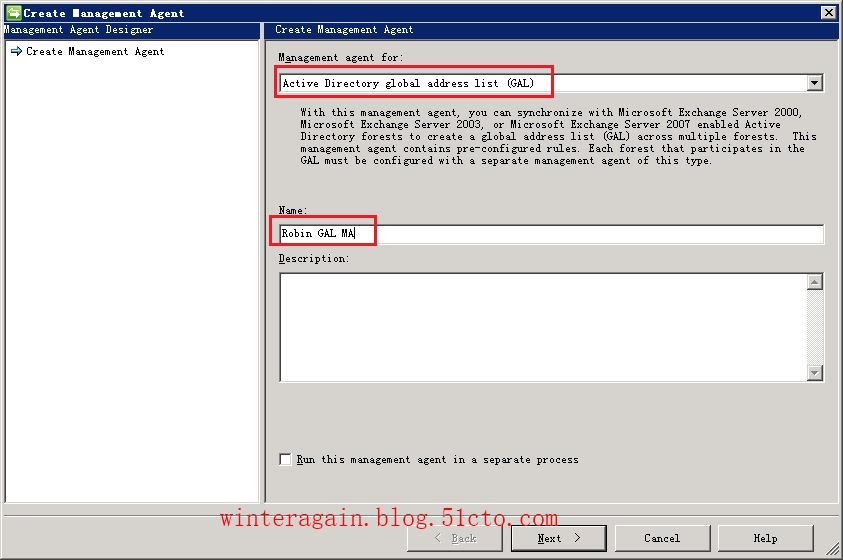Enable Run this management agent in a separate process

click(x=285, y=460)
